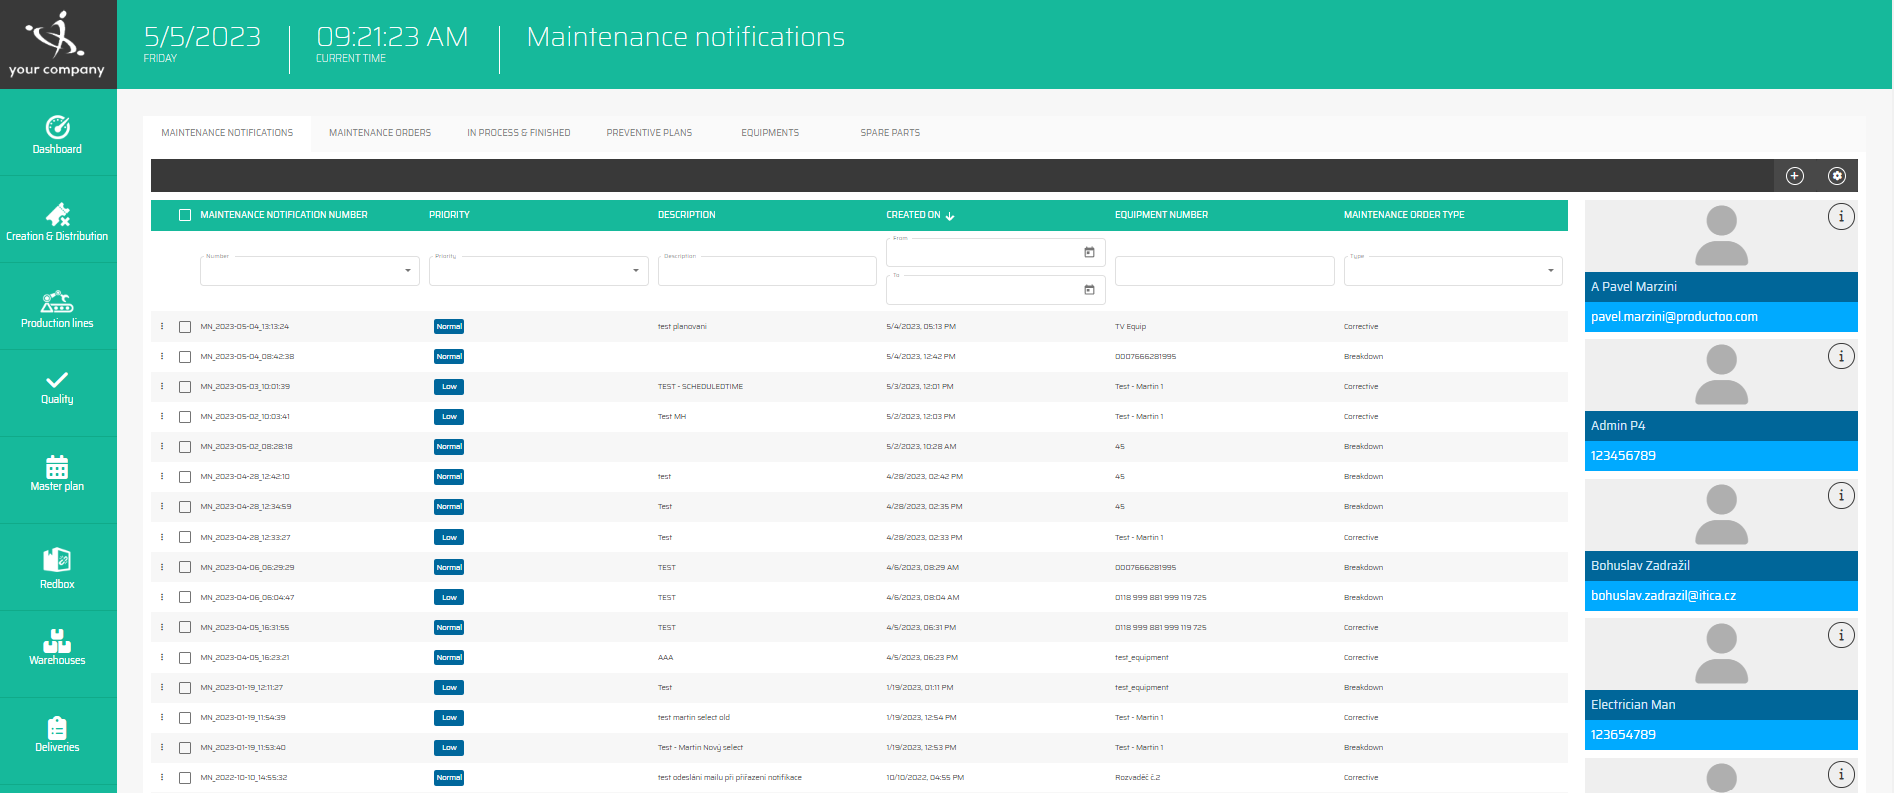Click the add notification plus icon
Image resolution: width=1894 pixels, height=793 pixels.
(x=1795, y=176)
